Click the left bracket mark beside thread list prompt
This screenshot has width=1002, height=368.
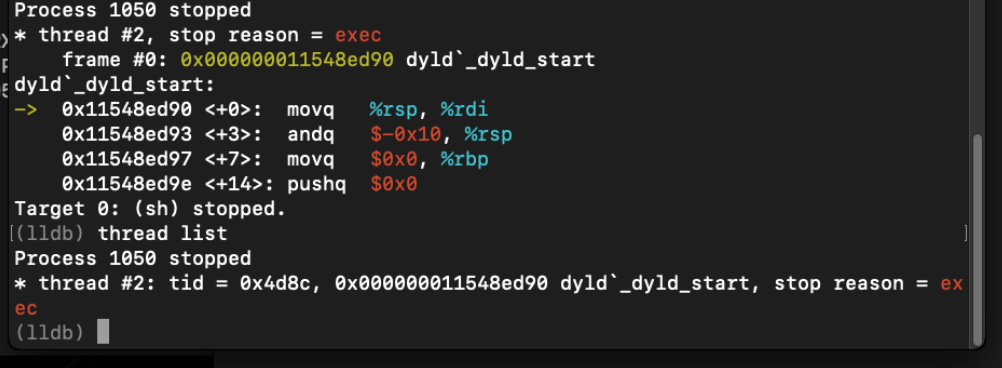12,233
